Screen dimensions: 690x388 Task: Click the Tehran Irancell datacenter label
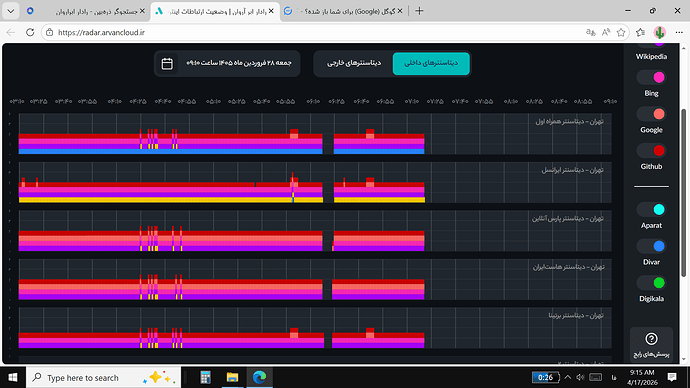[x=573, y=170]
